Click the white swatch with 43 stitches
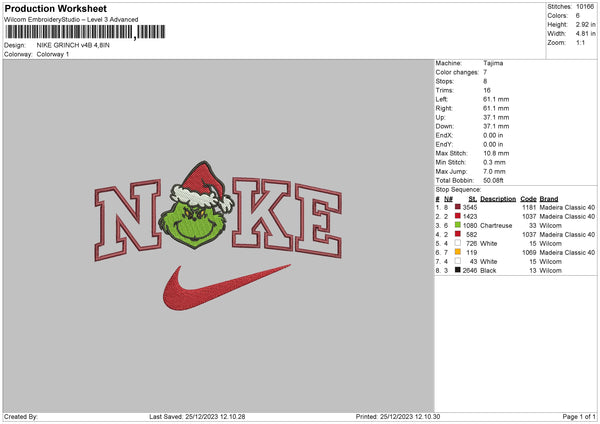 [457, 261]
